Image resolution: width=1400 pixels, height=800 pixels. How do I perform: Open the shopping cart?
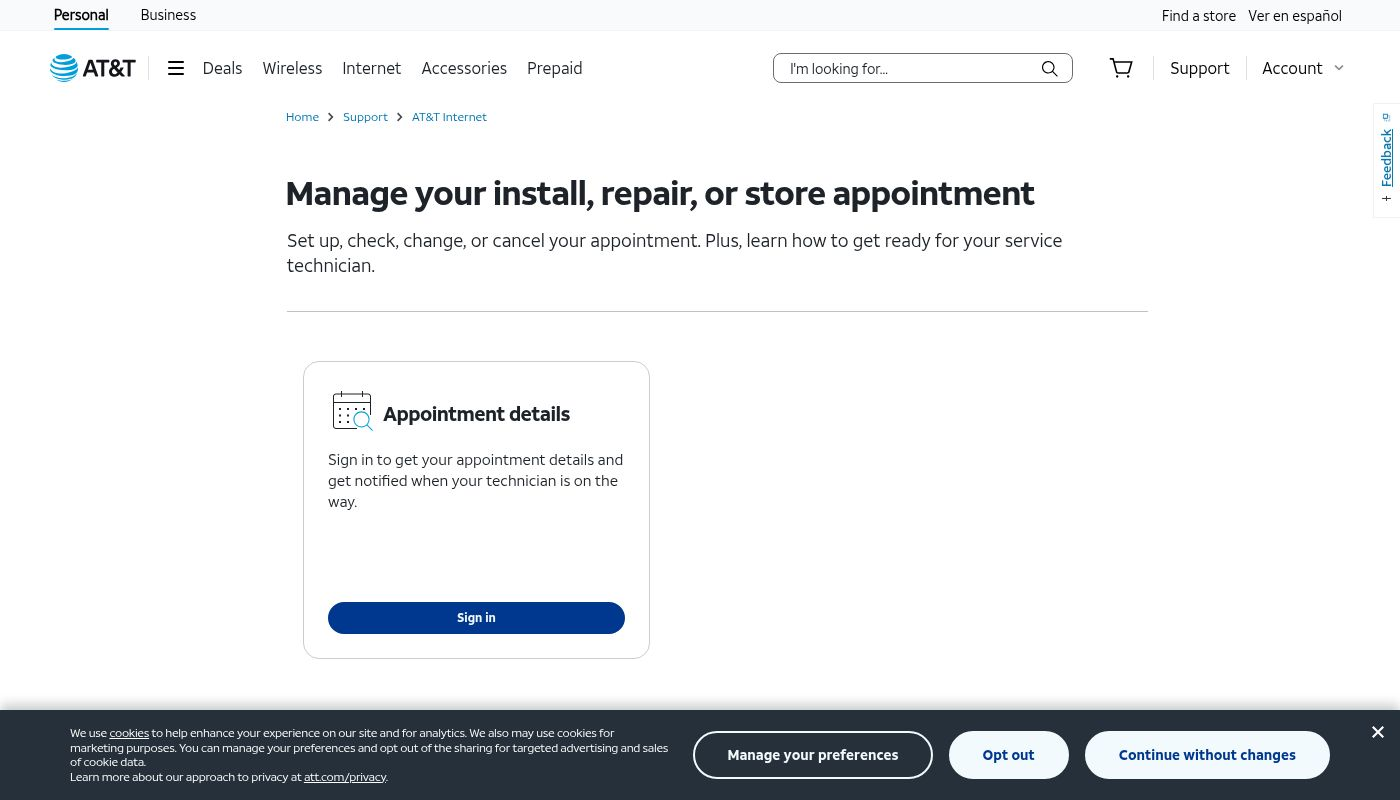click(x=1121, y=68)
